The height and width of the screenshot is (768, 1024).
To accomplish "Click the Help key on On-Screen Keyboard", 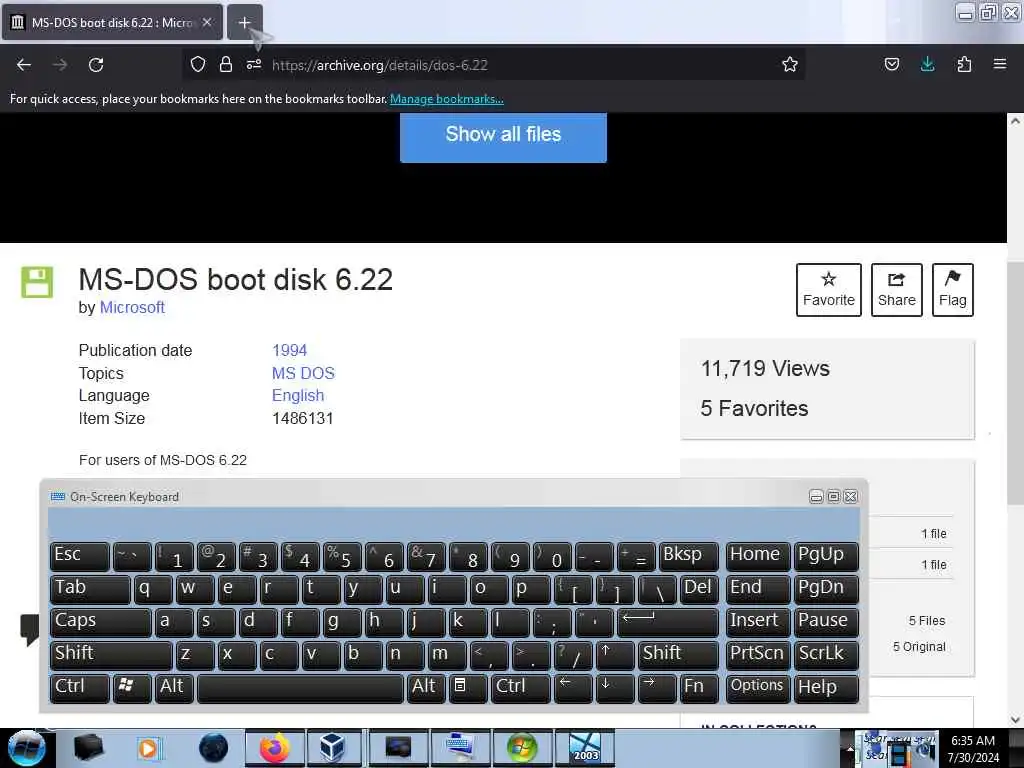I will point(826,688).
